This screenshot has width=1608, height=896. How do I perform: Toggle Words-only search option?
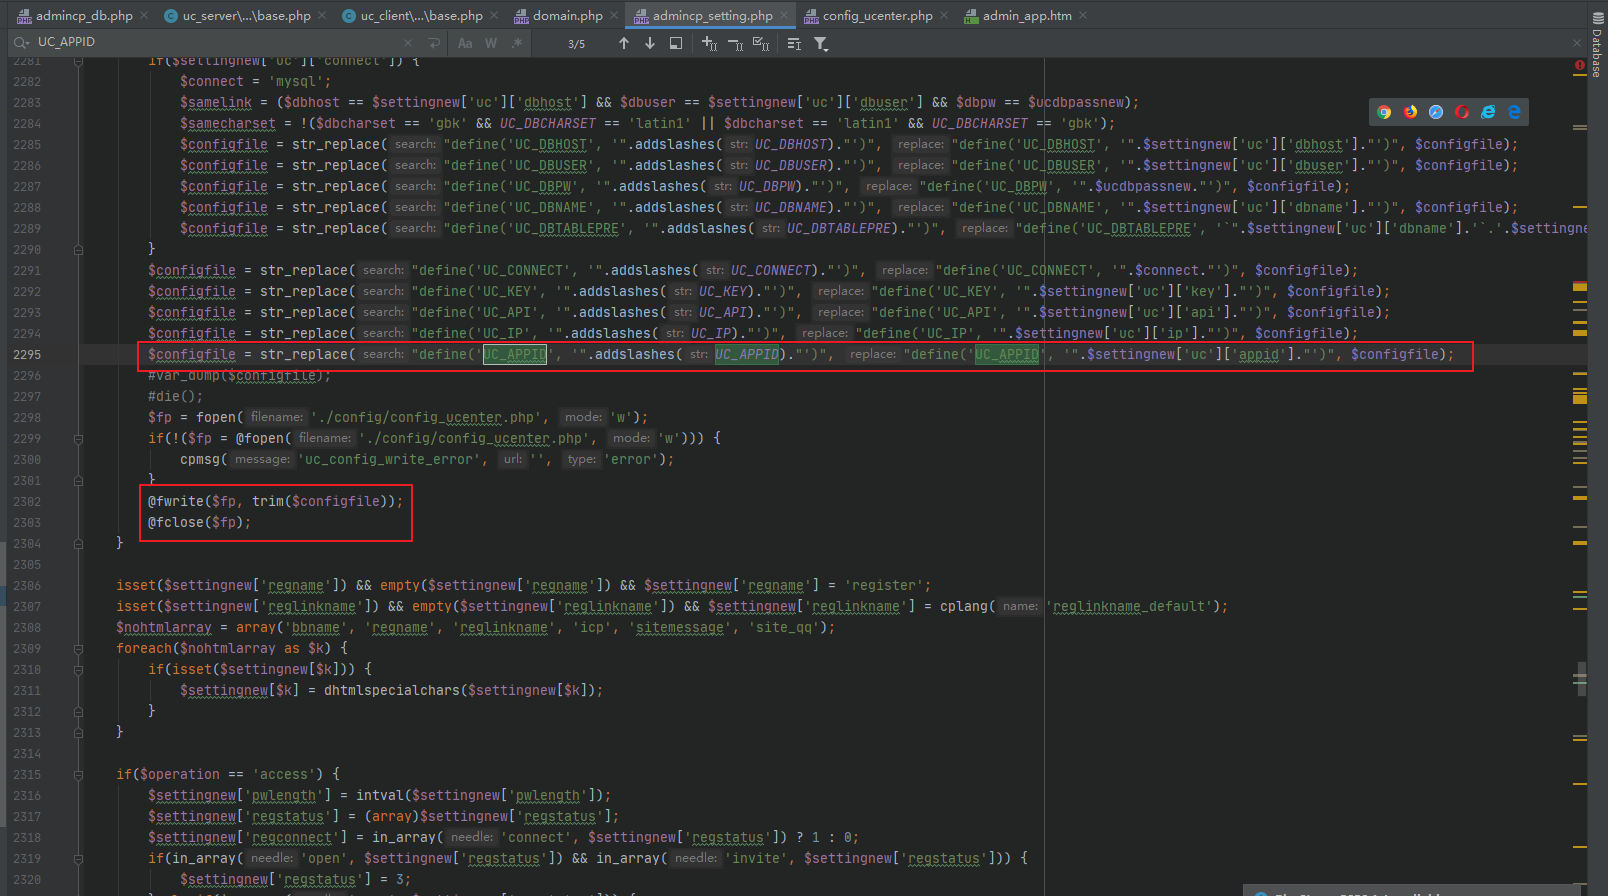coord(491,43)
